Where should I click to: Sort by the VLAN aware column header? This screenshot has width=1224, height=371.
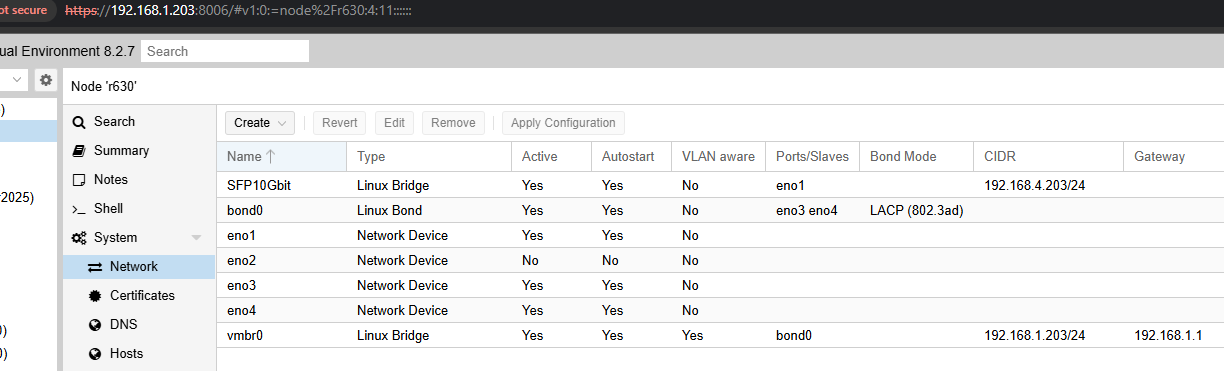coord(718,156)
